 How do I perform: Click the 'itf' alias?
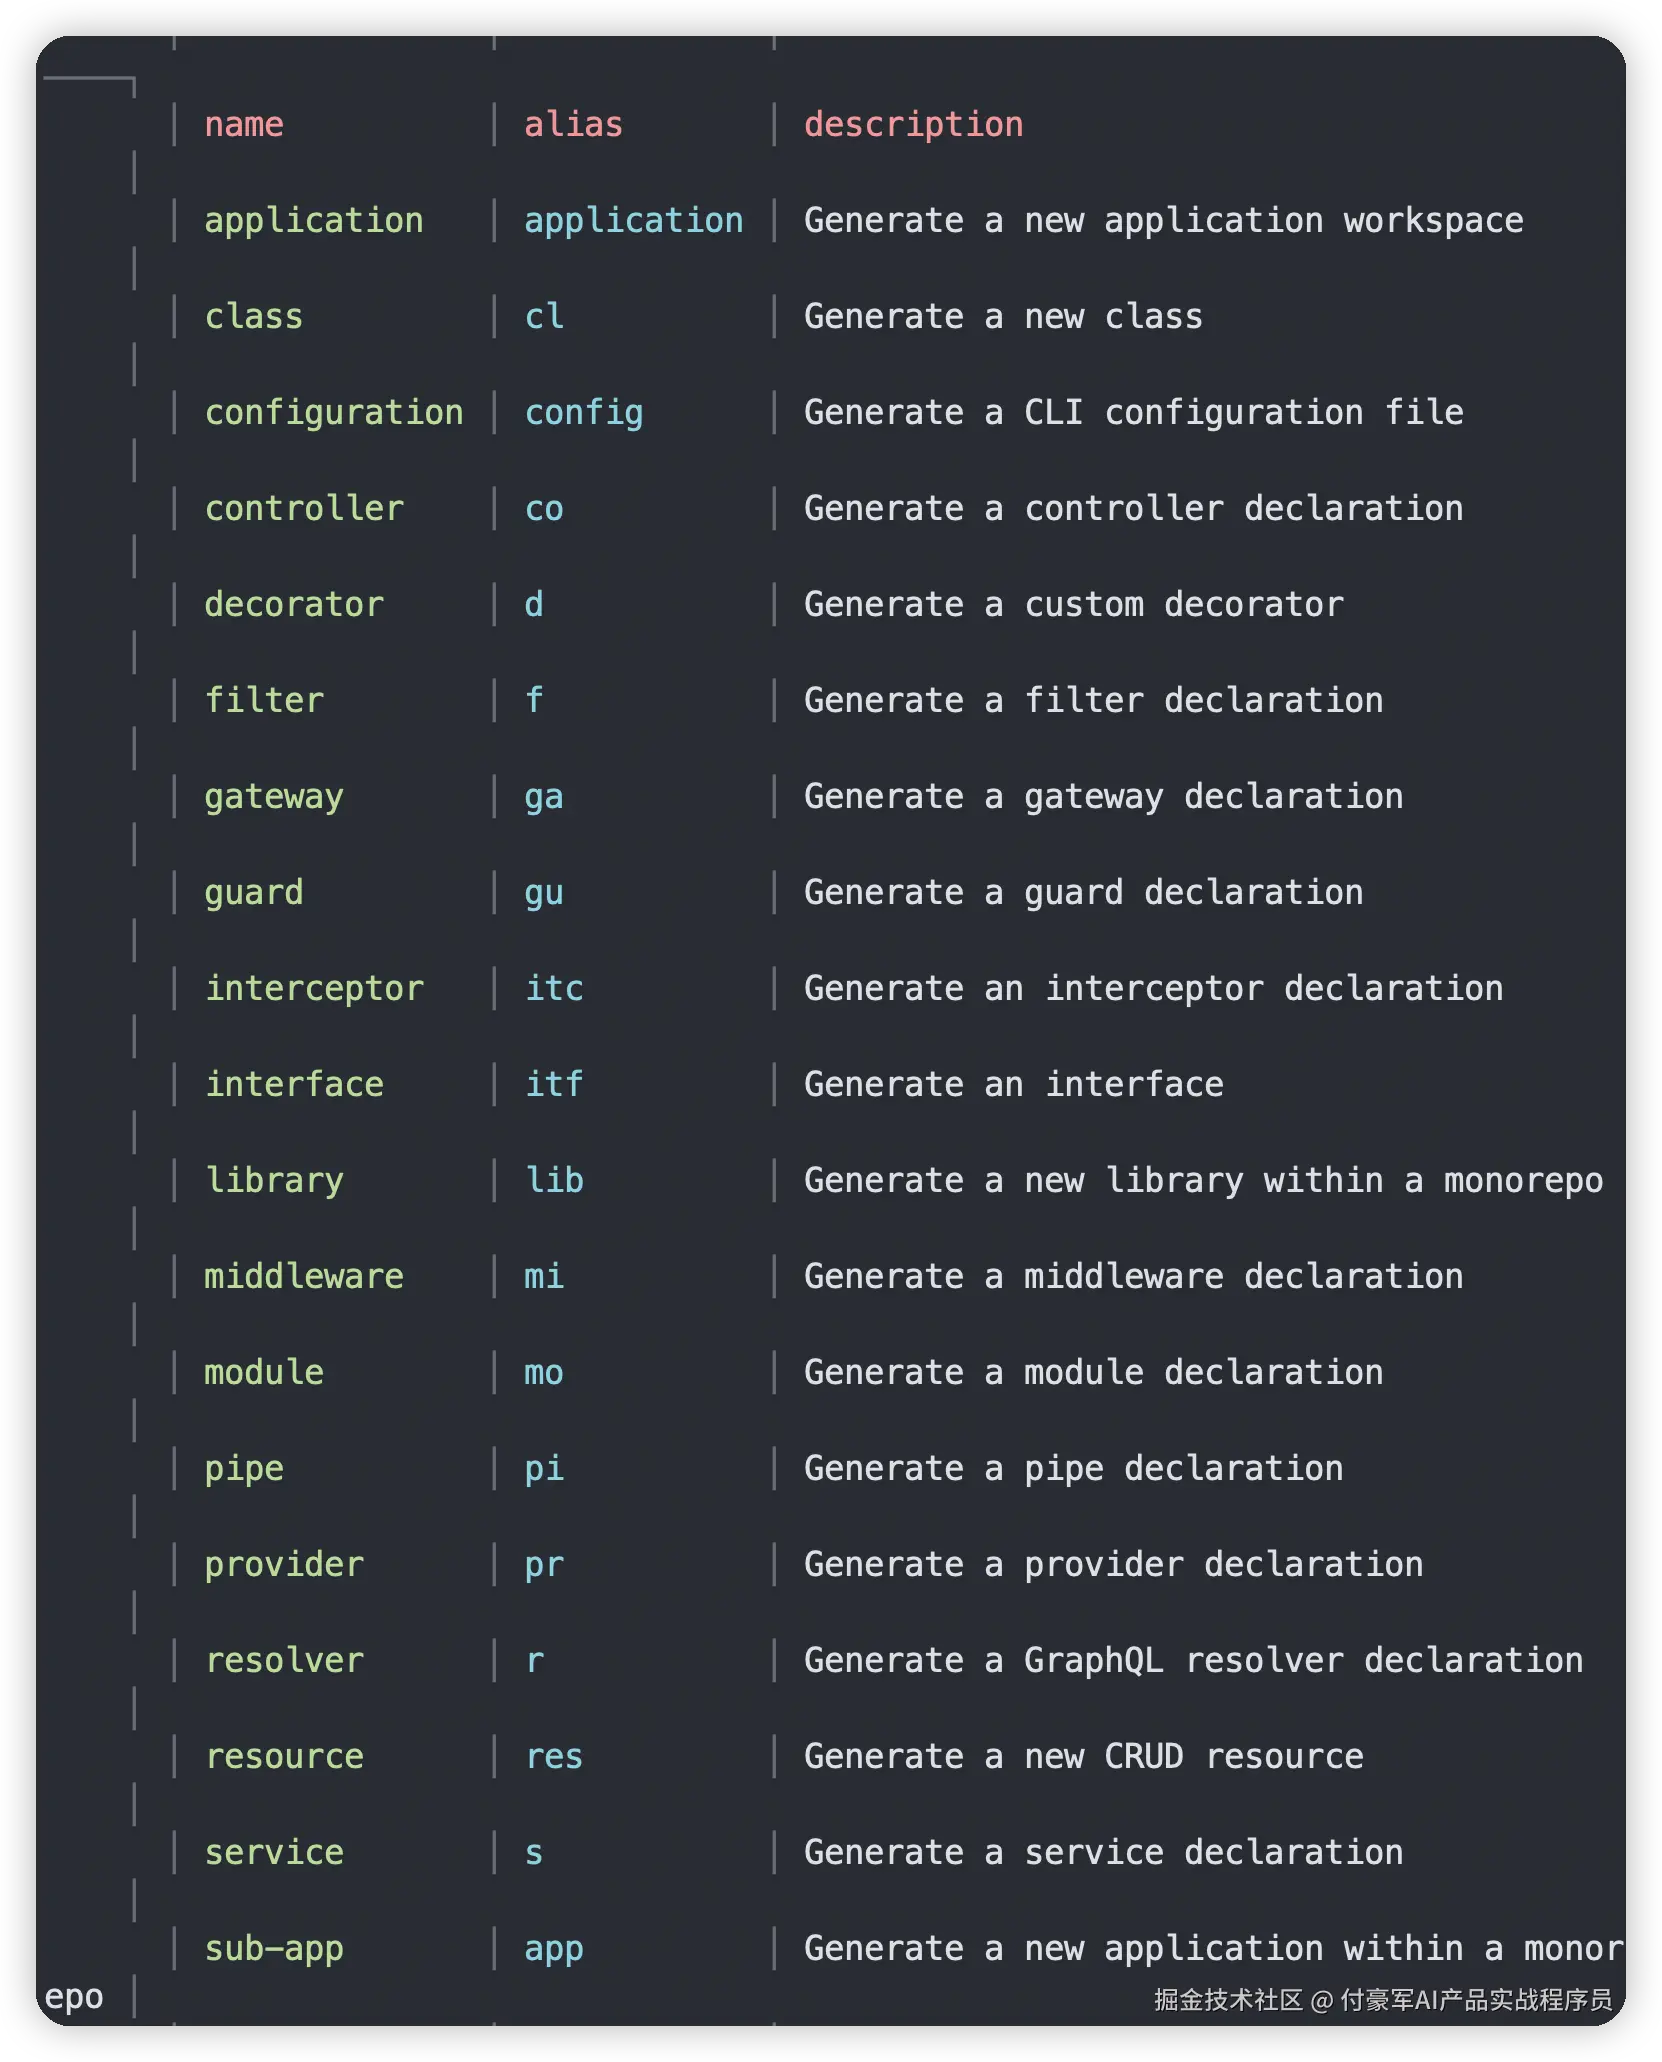tap(554, 1084)
